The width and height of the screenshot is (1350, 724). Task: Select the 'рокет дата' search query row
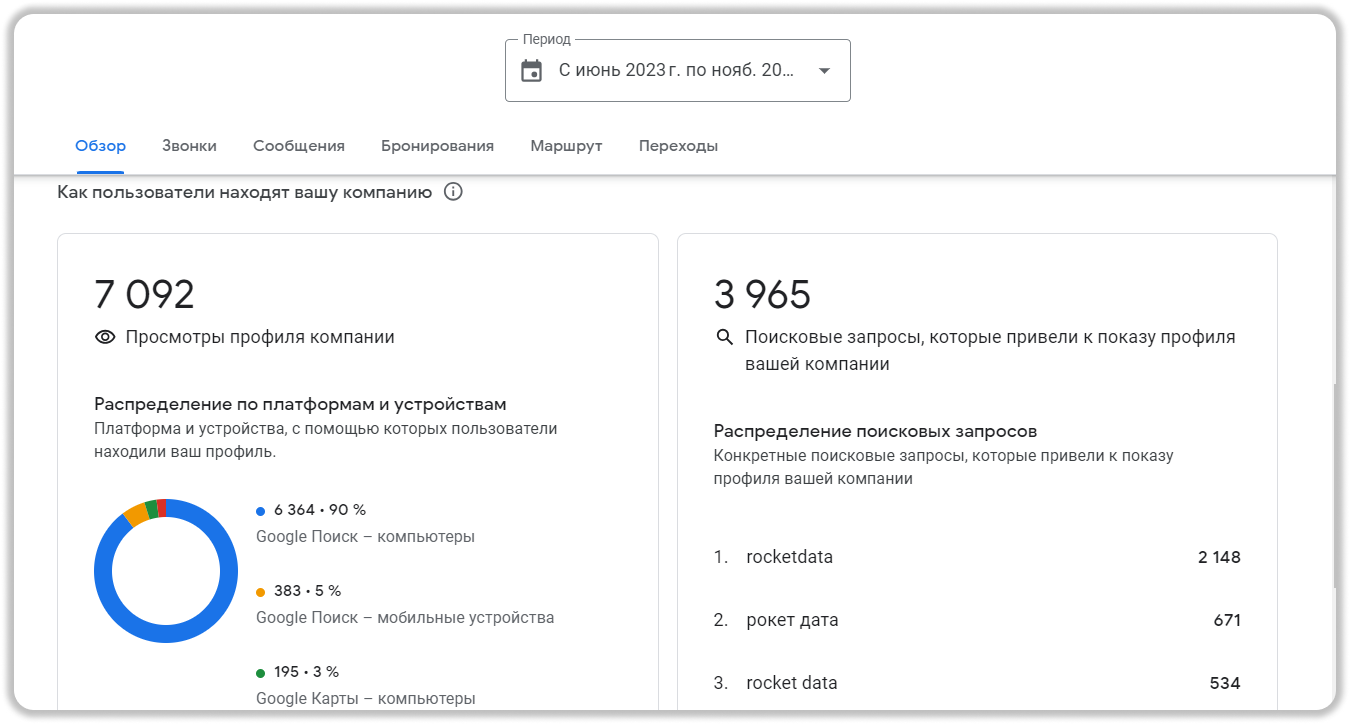click(977, 620)
